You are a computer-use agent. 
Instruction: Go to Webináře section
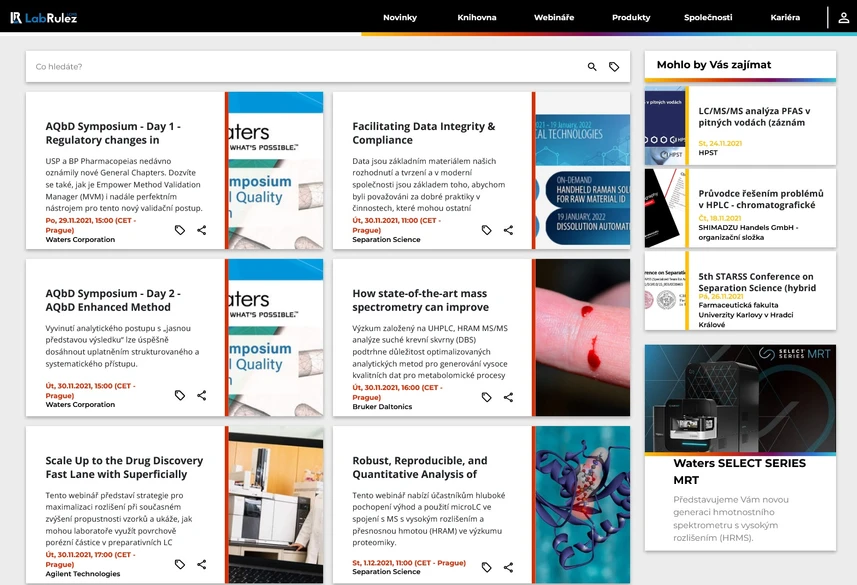click(x=554, y=17)
